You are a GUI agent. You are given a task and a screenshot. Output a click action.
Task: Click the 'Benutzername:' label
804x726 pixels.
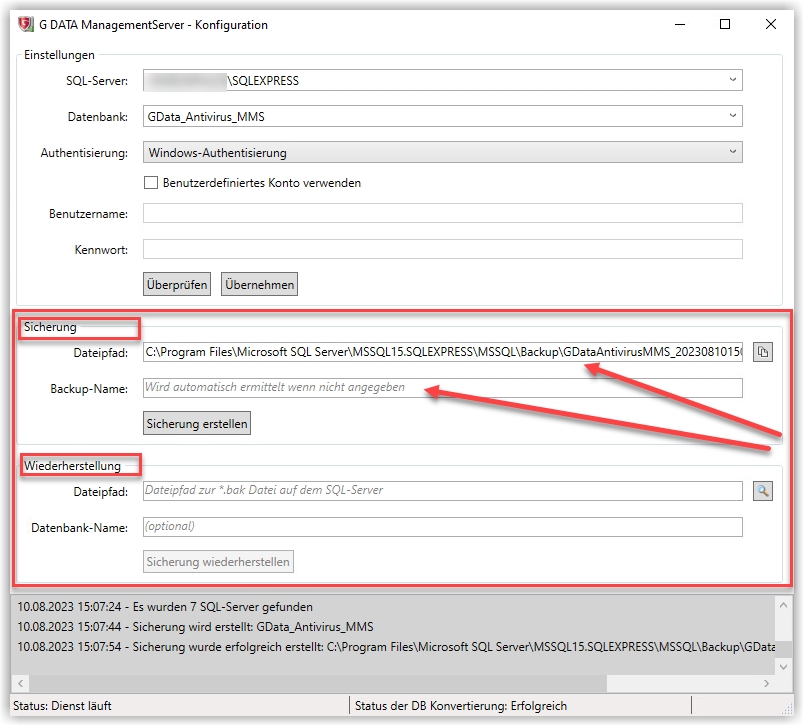tap(88, 214)
